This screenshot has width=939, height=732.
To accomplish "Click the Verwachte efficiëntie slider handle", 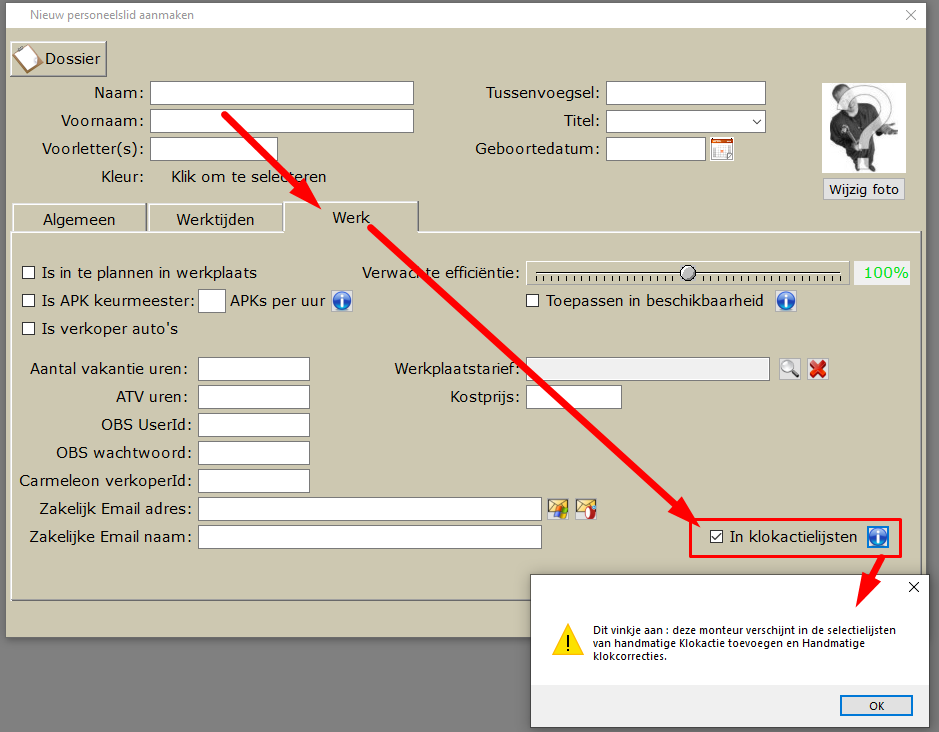I will 688,273.
